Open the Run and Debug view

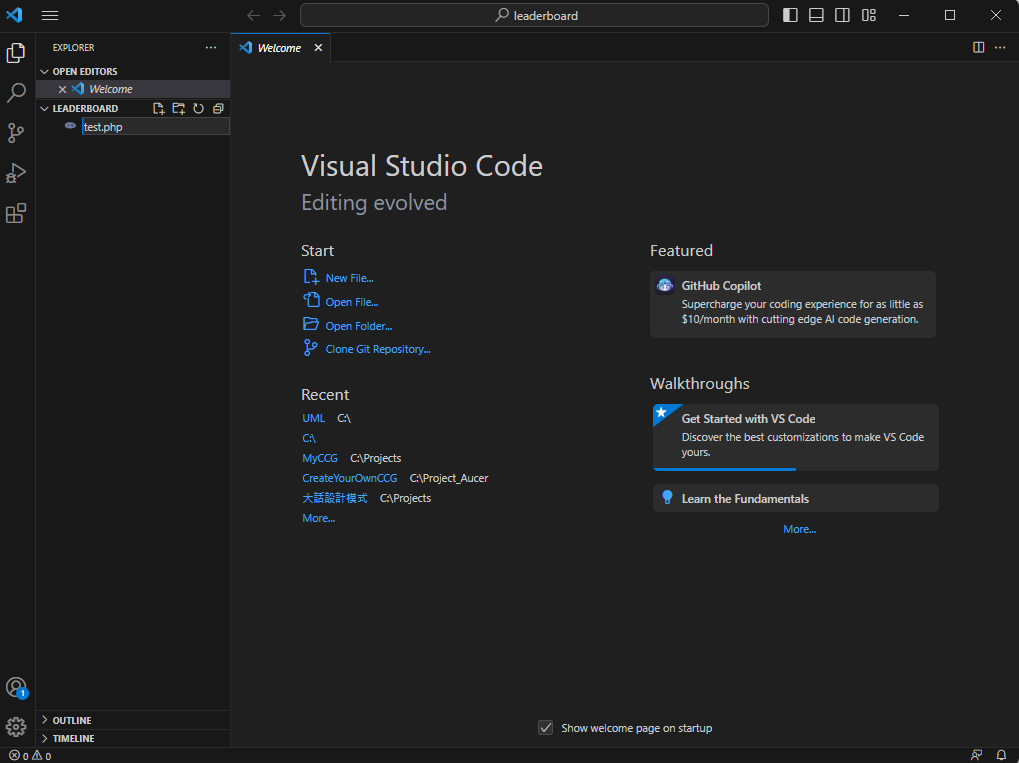tap(16, 173)
